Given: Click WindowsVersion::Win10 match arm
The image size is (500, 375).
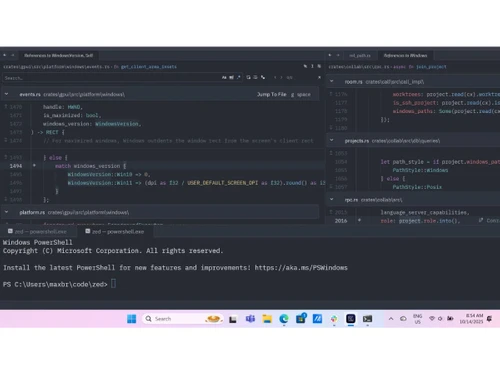Looking at the screenshot, I should pos(100,174).
